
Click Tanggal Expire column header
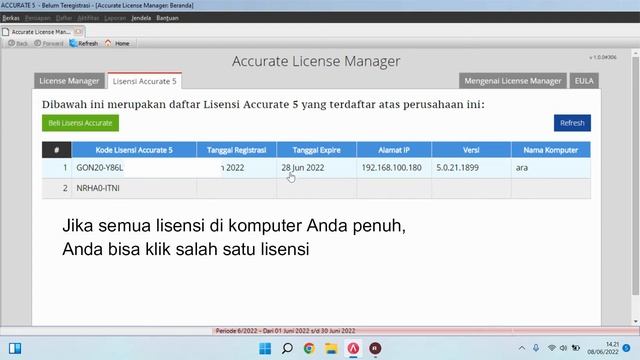click(x=316, y=150)
